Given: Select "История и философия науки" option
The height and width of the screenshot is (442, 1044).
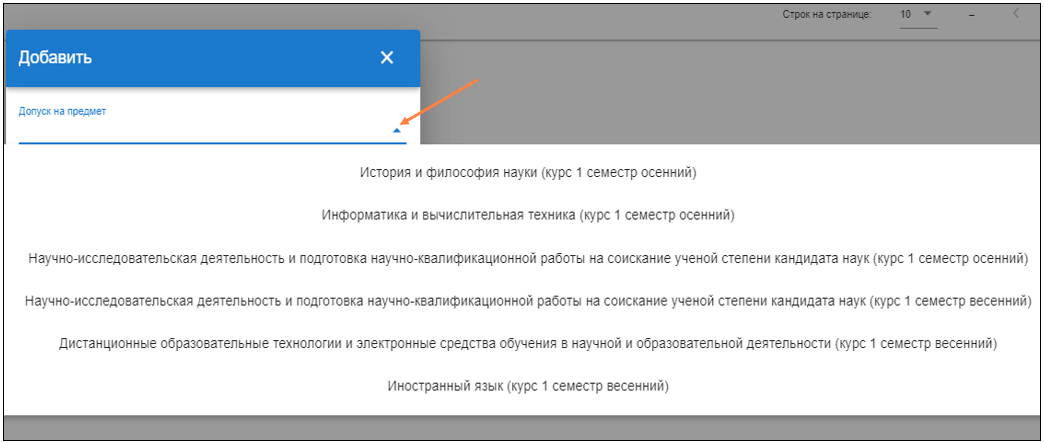Looking at the screenshot, I should (527, 173).
